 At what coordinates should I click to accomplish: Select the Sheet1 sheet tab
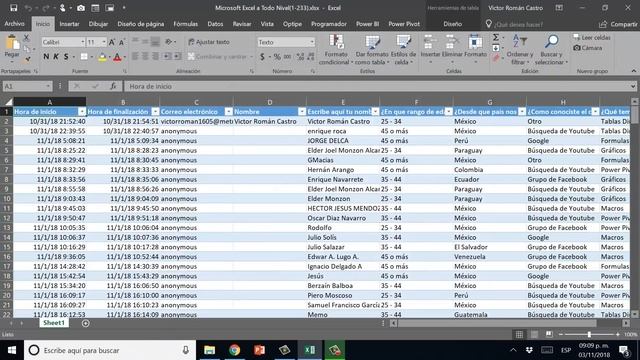tap(54, 323)
